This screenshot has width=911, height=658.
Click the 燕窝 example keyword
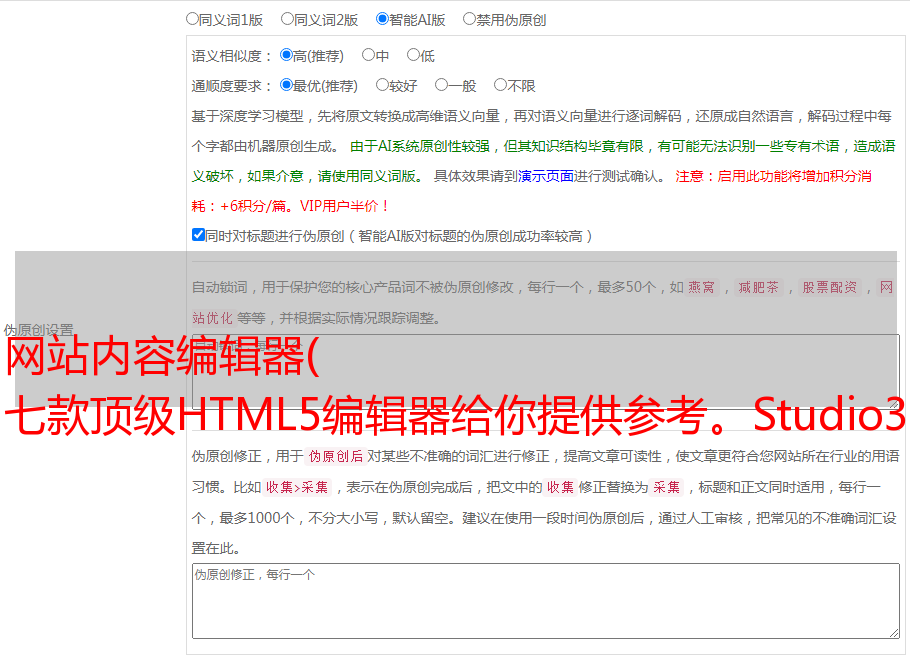[701, 287]
